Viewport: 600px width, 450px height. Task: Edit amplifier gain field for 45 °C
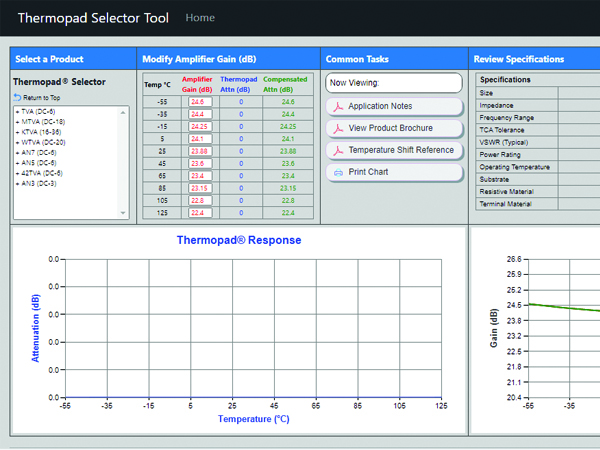click(200, 163)
